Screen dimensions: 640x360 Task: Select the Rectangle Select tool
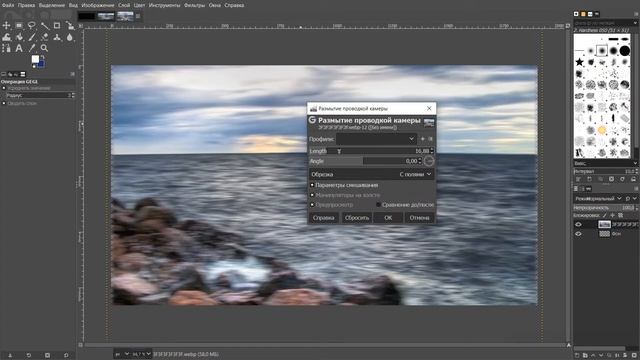(19, 25)
